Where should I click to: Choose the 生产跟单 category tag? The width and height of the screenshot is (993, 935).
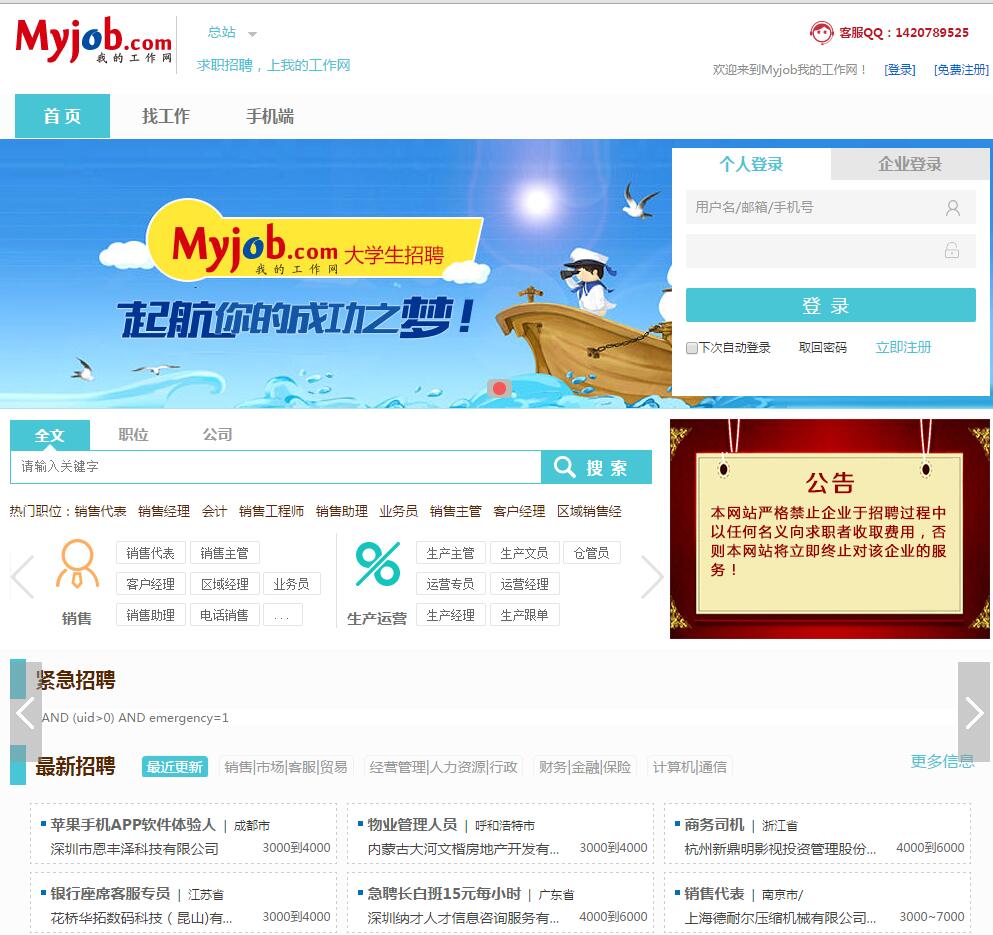pyautogui.click(x=524, y=614)
